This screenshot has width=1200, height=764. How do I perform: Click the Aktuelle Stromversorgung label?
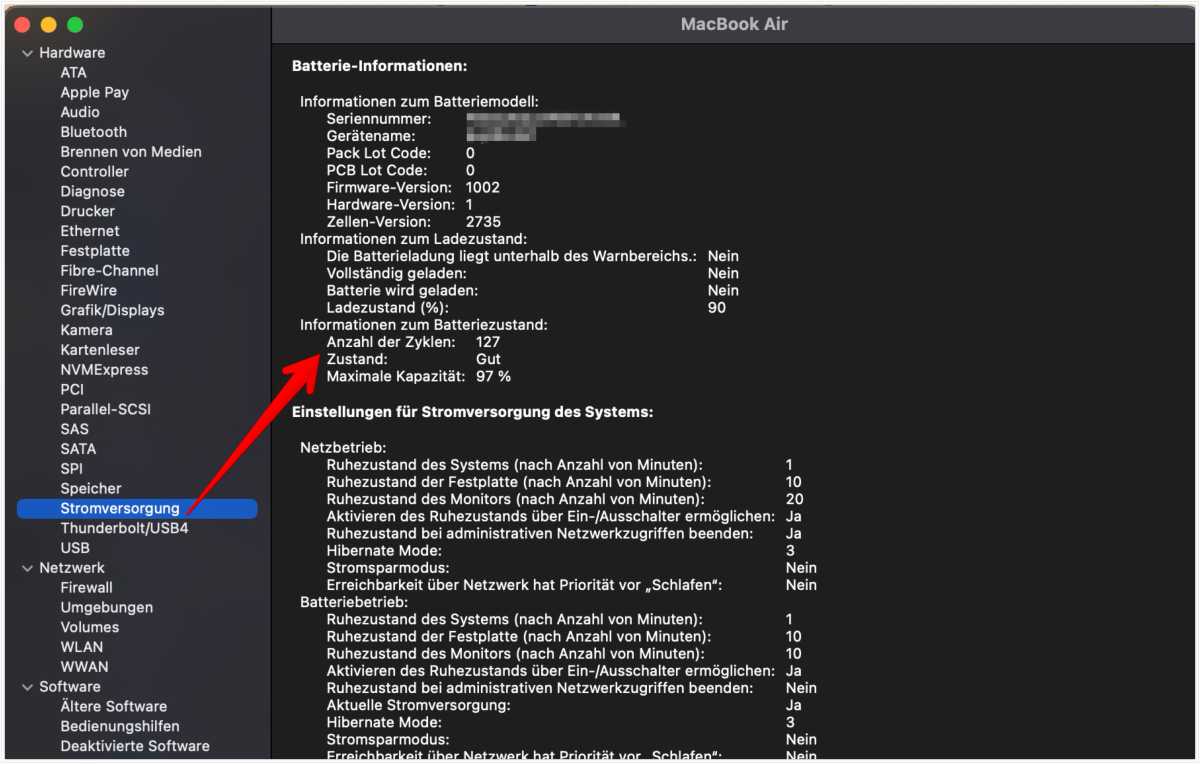coord(418,705)
